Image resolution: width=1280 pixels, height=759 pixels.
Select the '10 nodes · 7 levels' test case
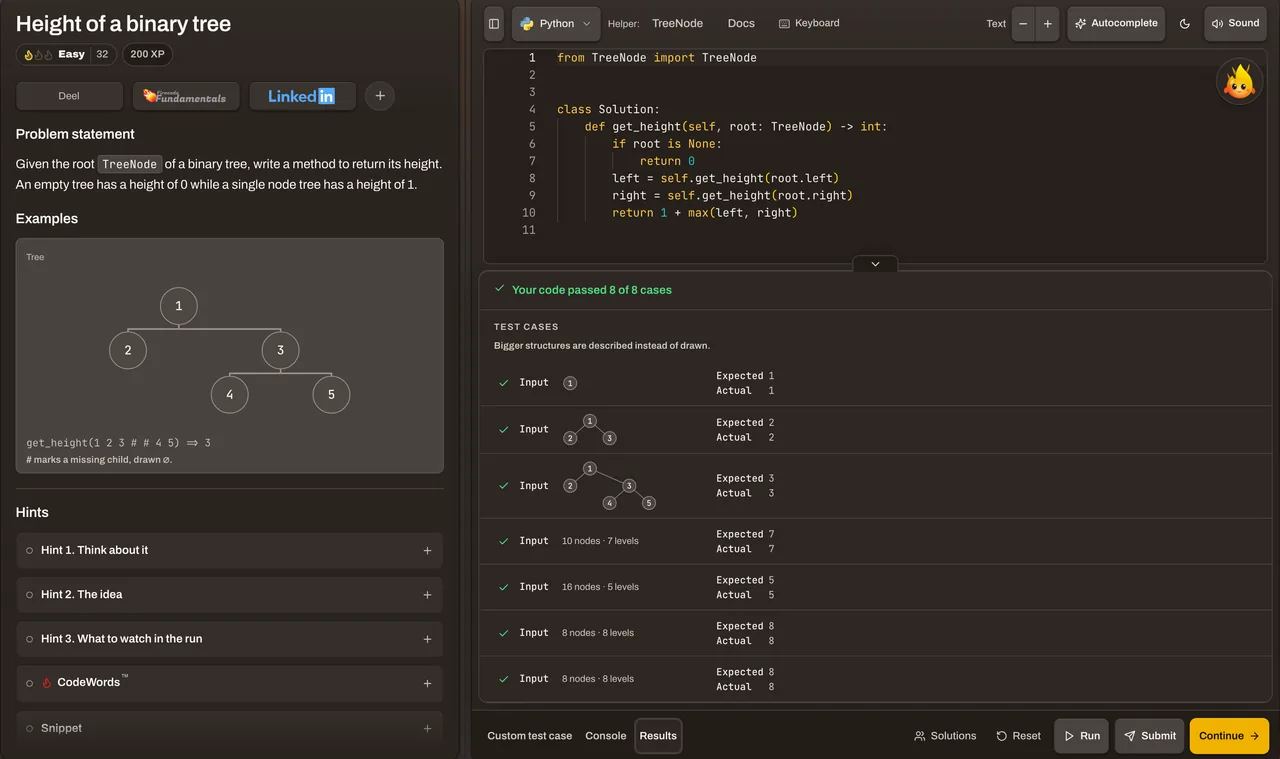point(875,541)
